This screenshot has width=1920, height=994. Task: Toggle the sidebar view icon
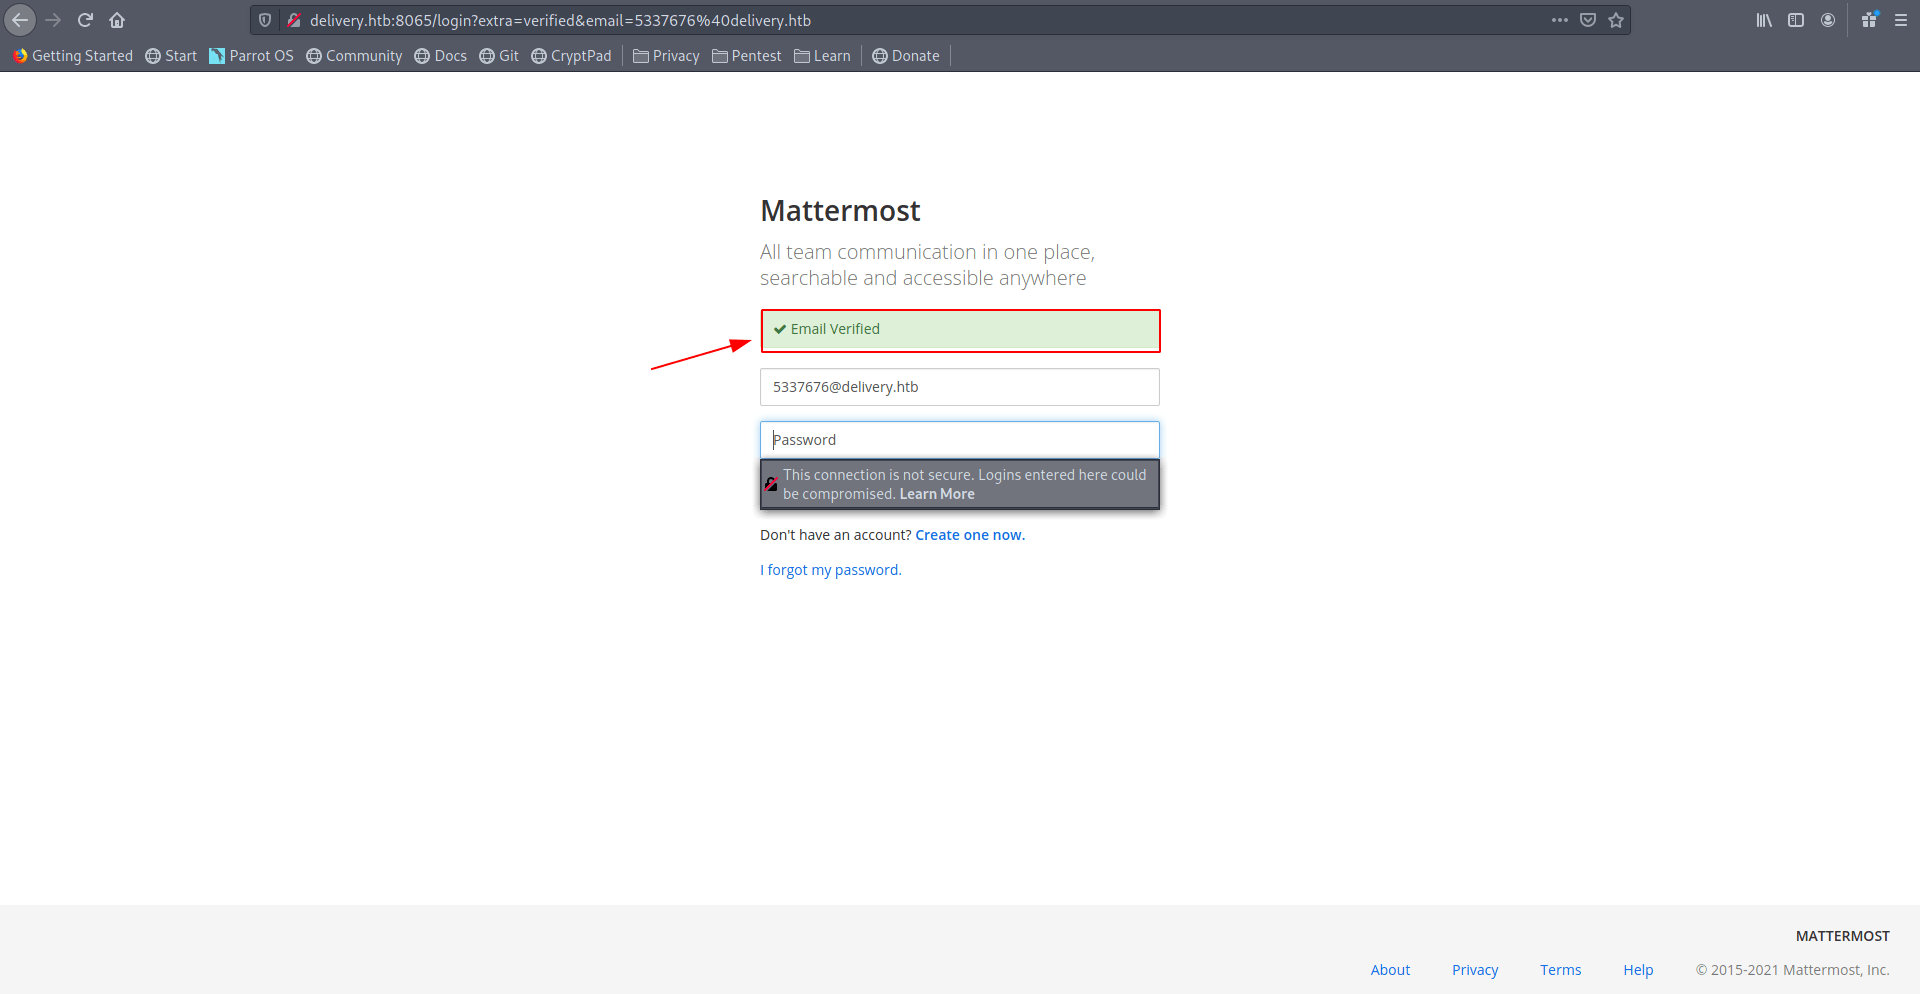tap(1796, 20)
